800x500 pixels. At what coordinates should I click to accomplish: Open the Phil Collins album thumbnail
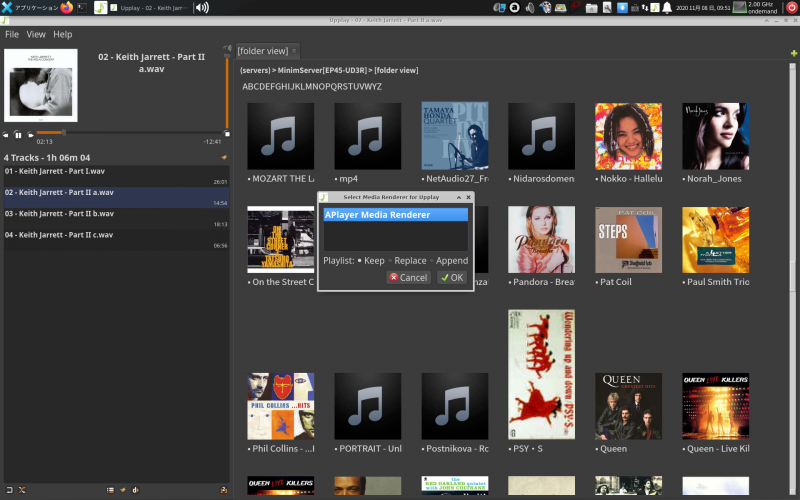[281, 406]
